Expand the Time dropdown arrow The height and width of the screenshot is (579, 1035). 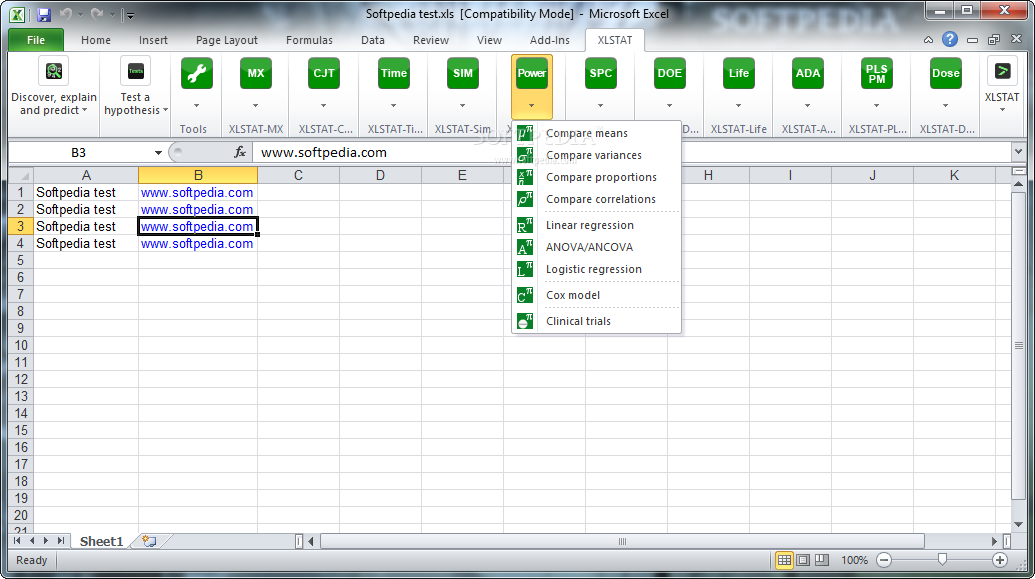(x=393, y=106)
